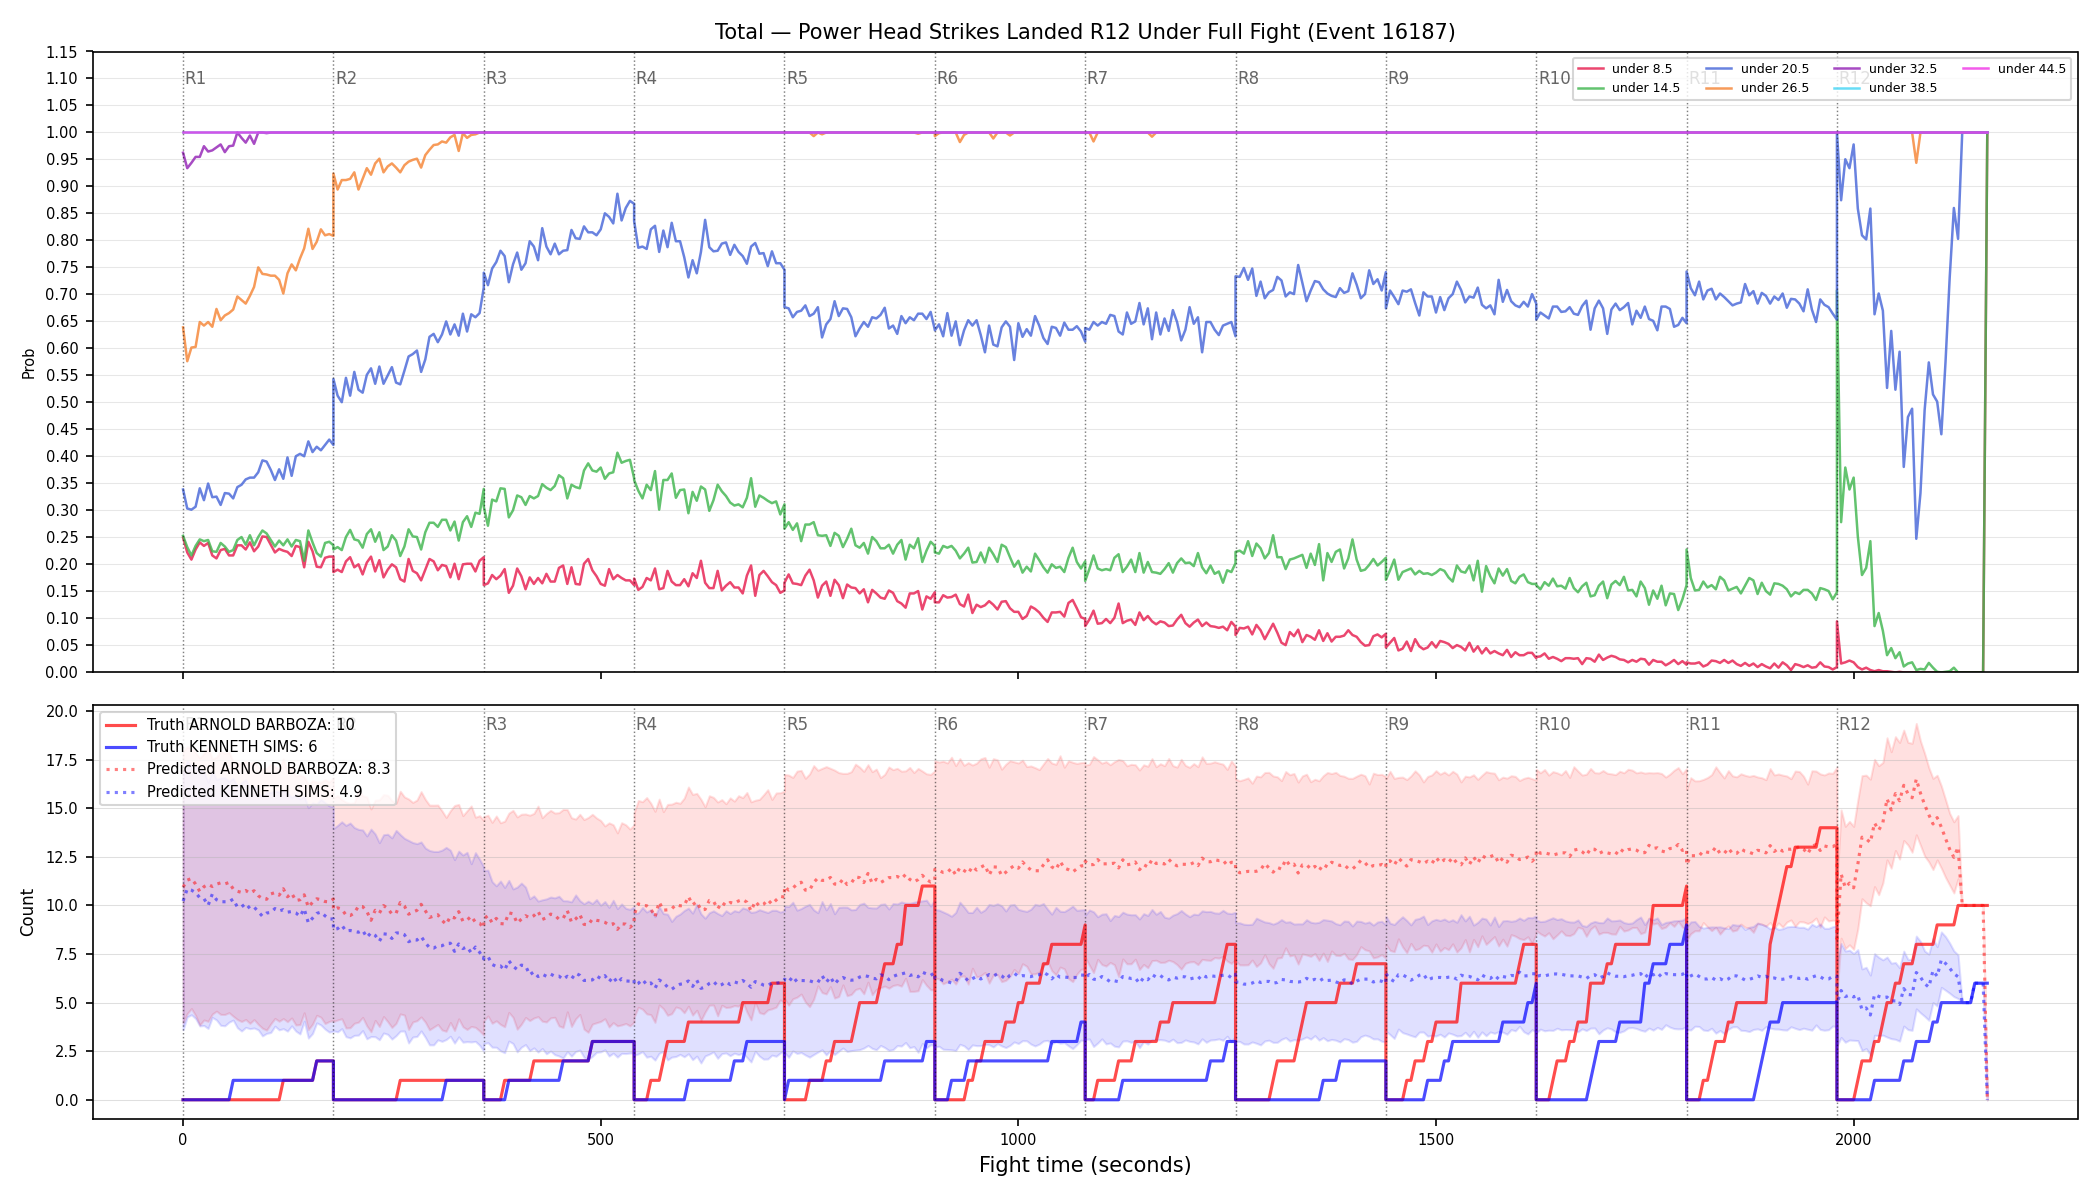Click the 1.00 tick on the Prob axis
Screen dimensions: 2100x1200
(61, 133)
